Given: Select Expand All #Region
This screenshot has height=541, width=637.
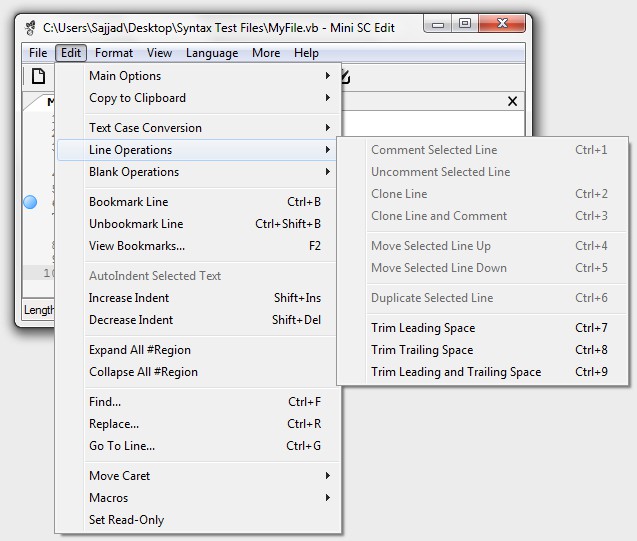Looking at the screenshot, I should (x=197, y=350).
